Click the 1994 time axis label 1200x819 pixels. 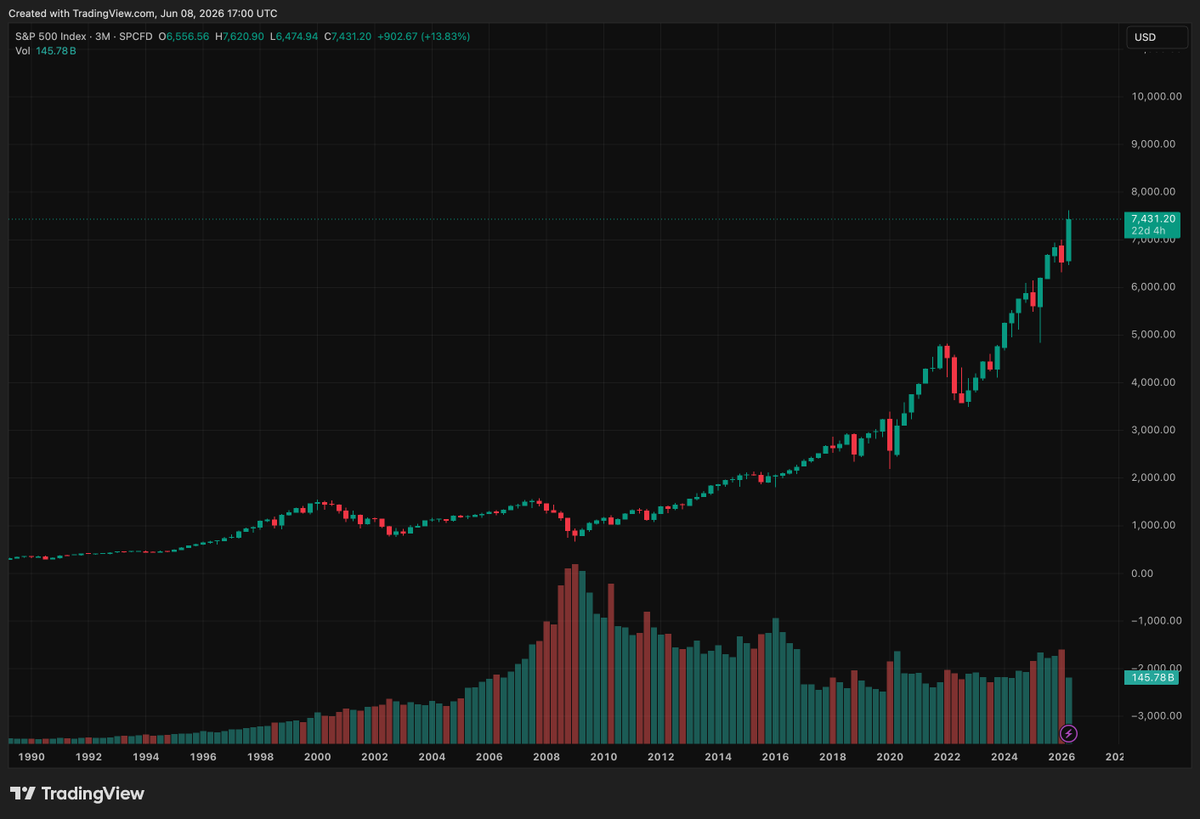[x=146, y=758]
